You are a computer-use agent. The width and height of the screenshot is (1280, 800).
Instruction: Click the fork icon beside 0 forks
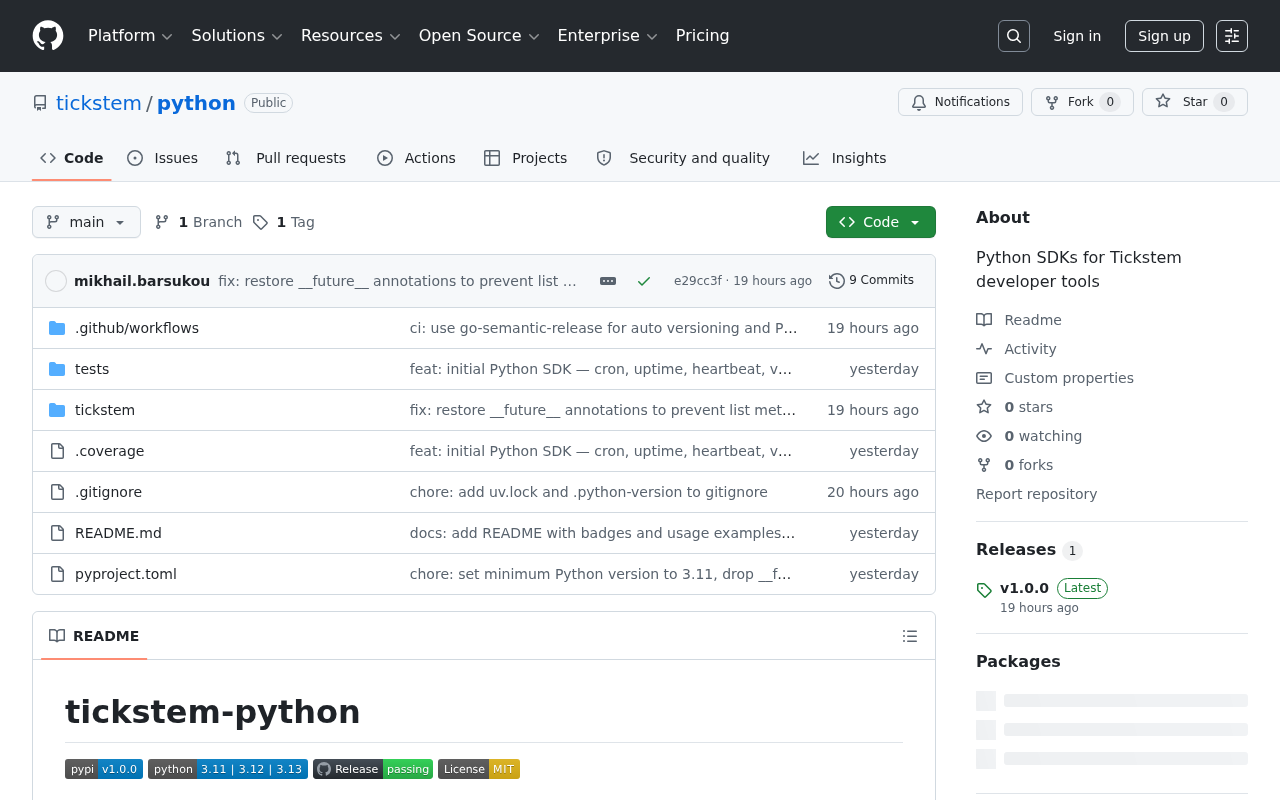point(984,465)
